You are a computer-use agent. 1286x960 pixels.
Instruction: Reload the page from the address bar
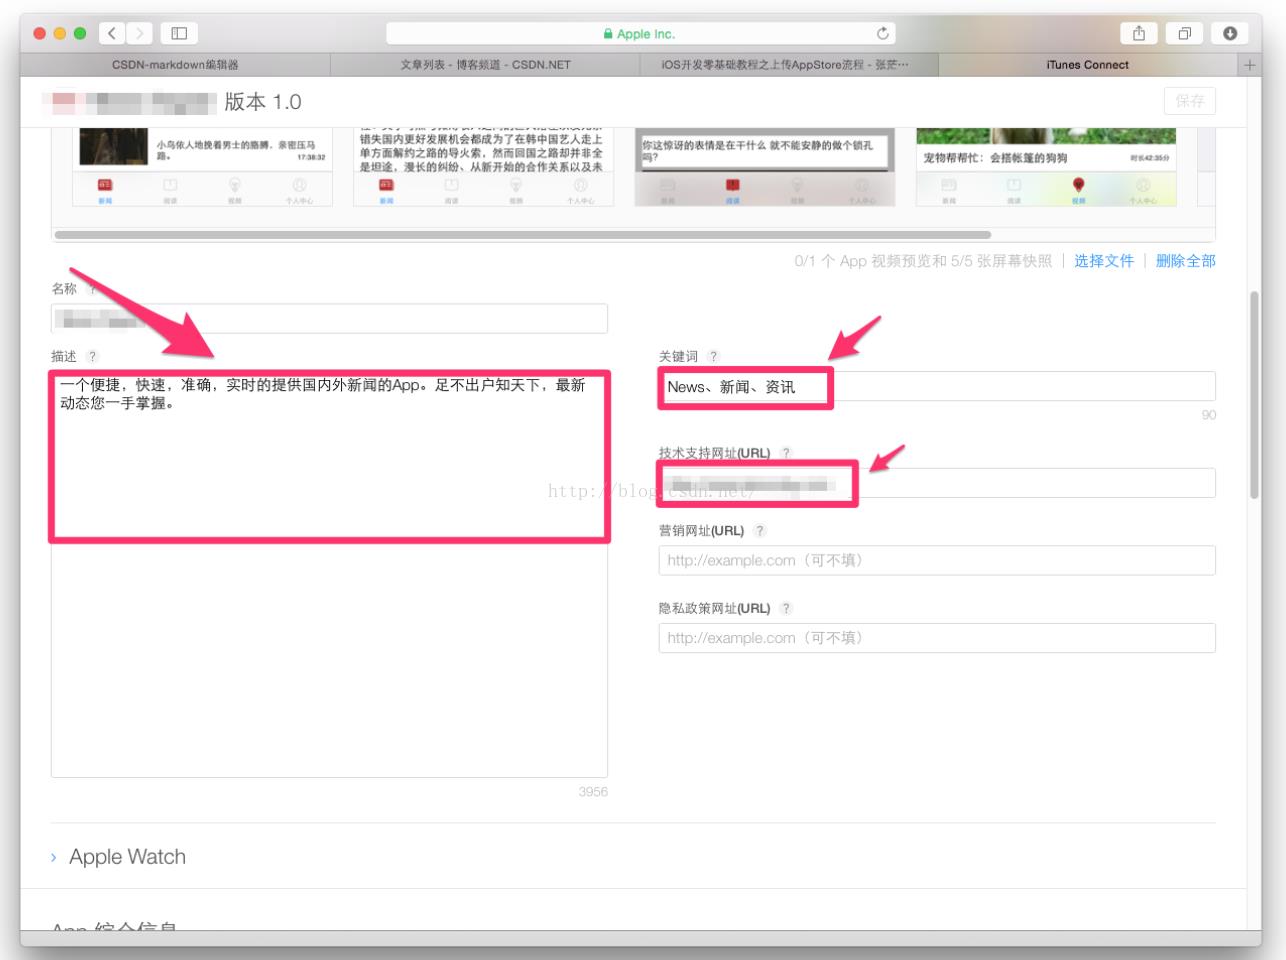click(882, 33)
